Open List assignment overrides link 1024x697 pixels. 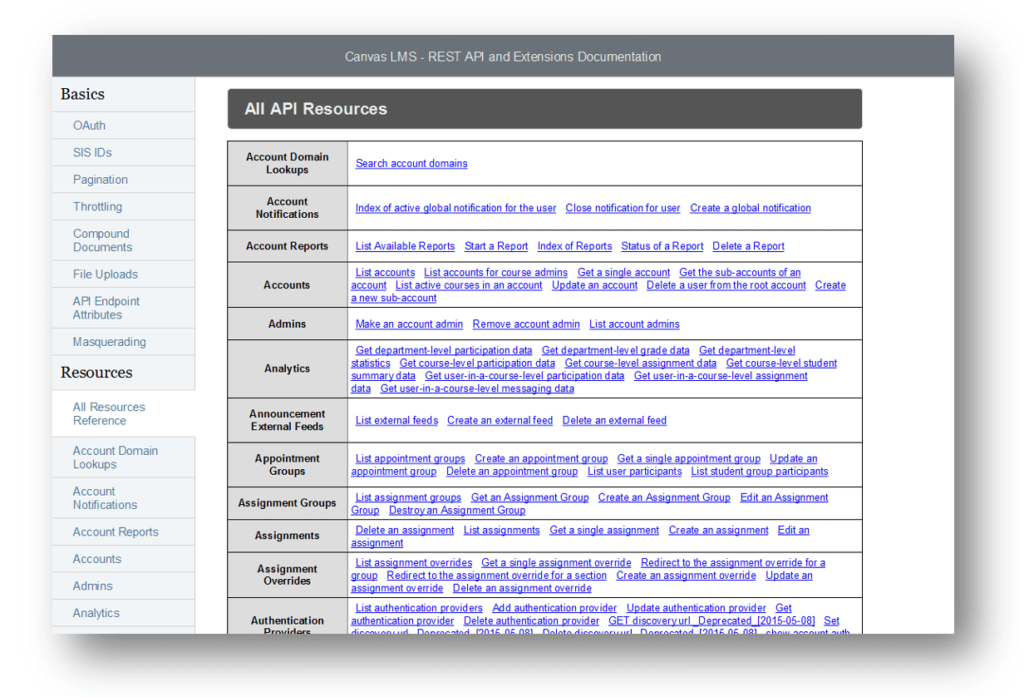(x=413, y=562)
